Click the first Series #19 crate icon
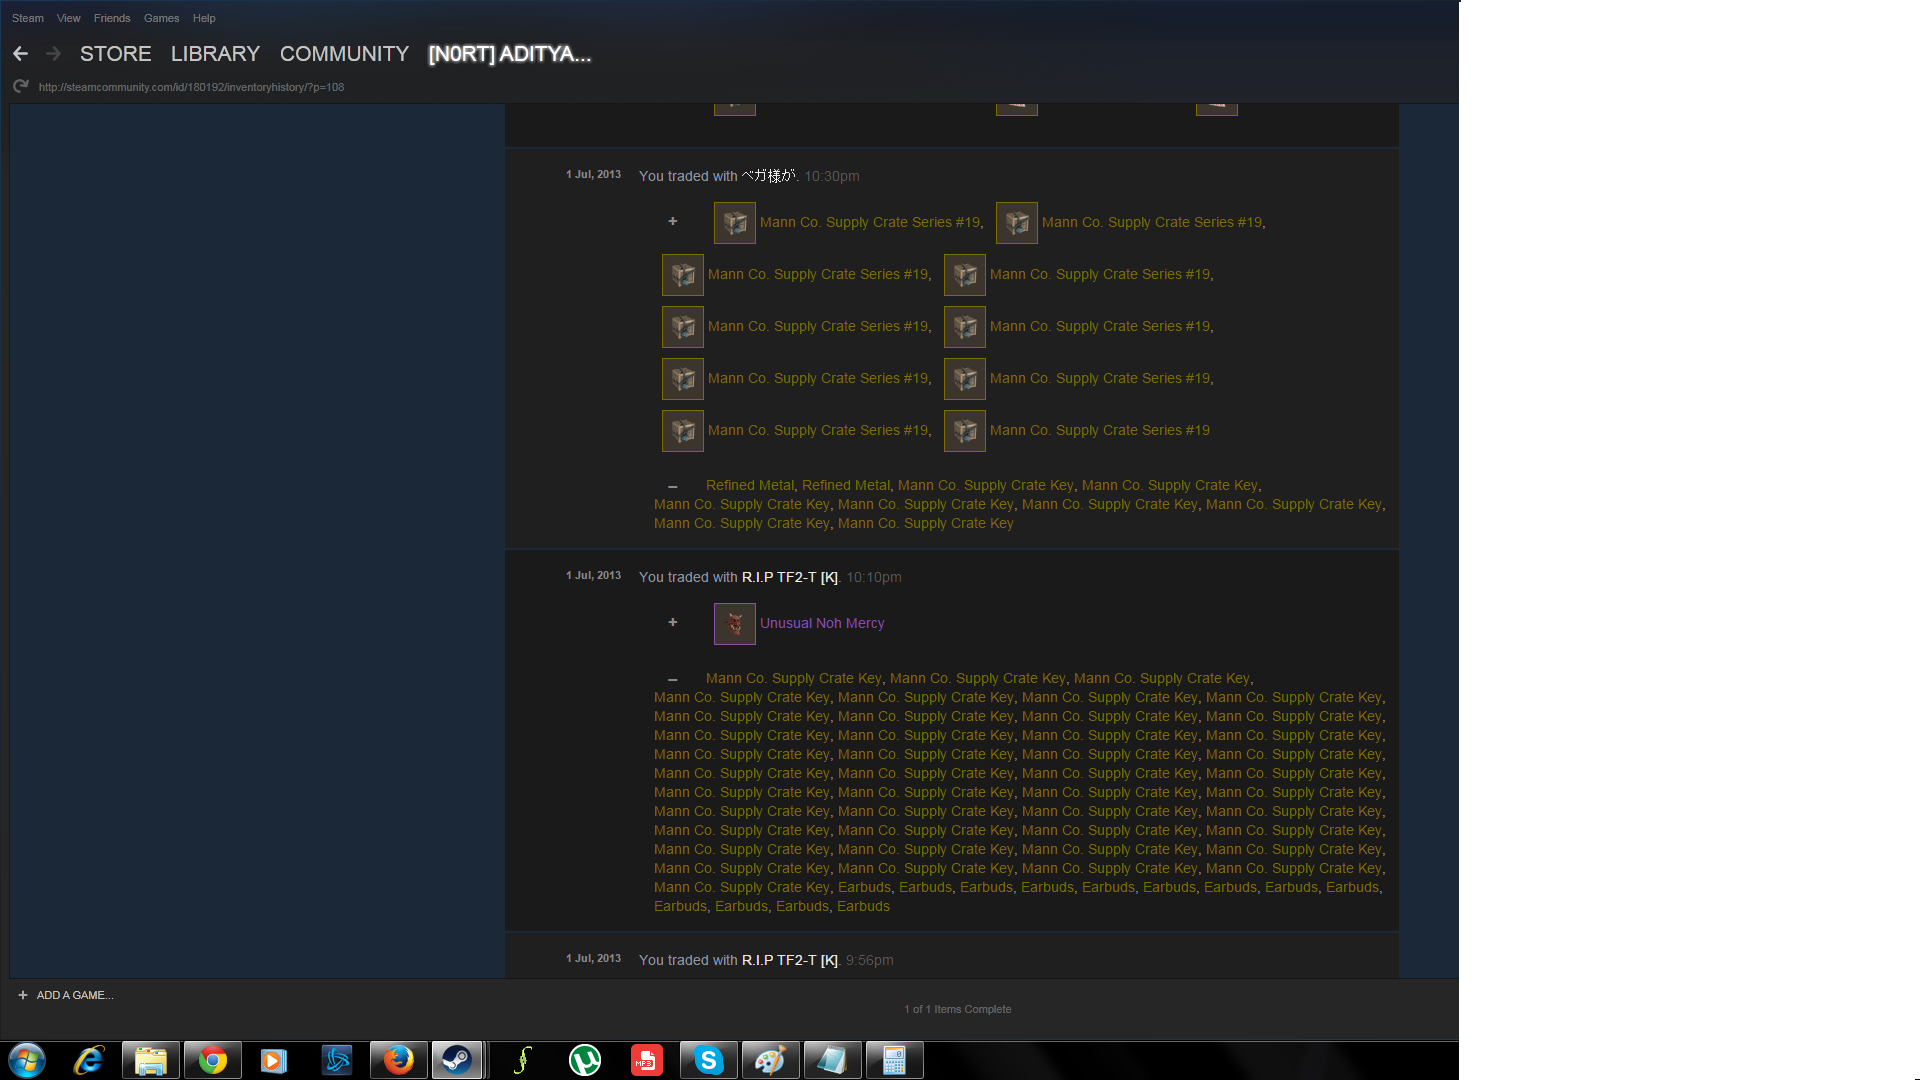 [x=734, y=223]
